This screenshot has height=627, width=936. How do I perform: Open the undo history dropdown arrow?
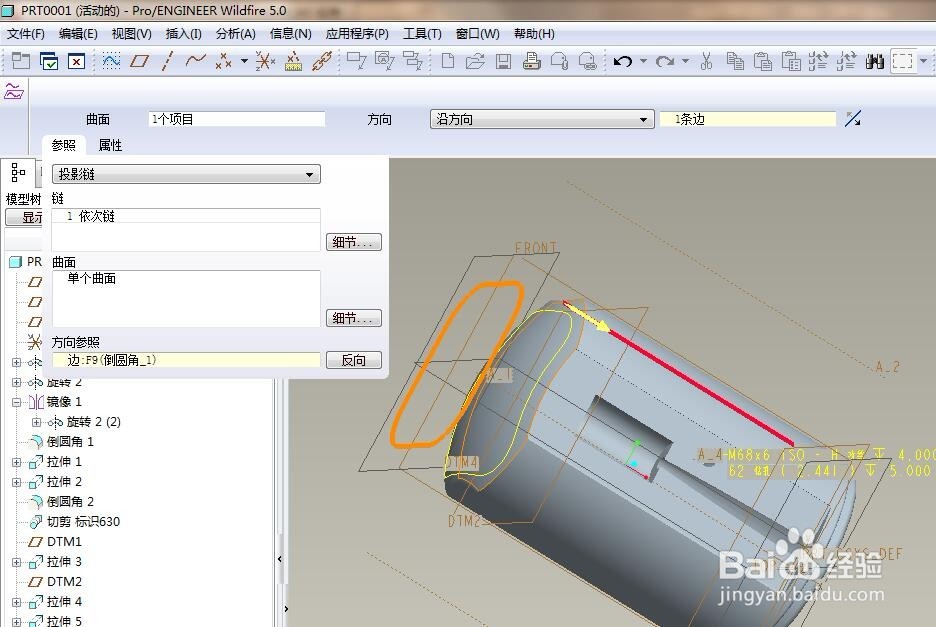click(x=644, y=61)
